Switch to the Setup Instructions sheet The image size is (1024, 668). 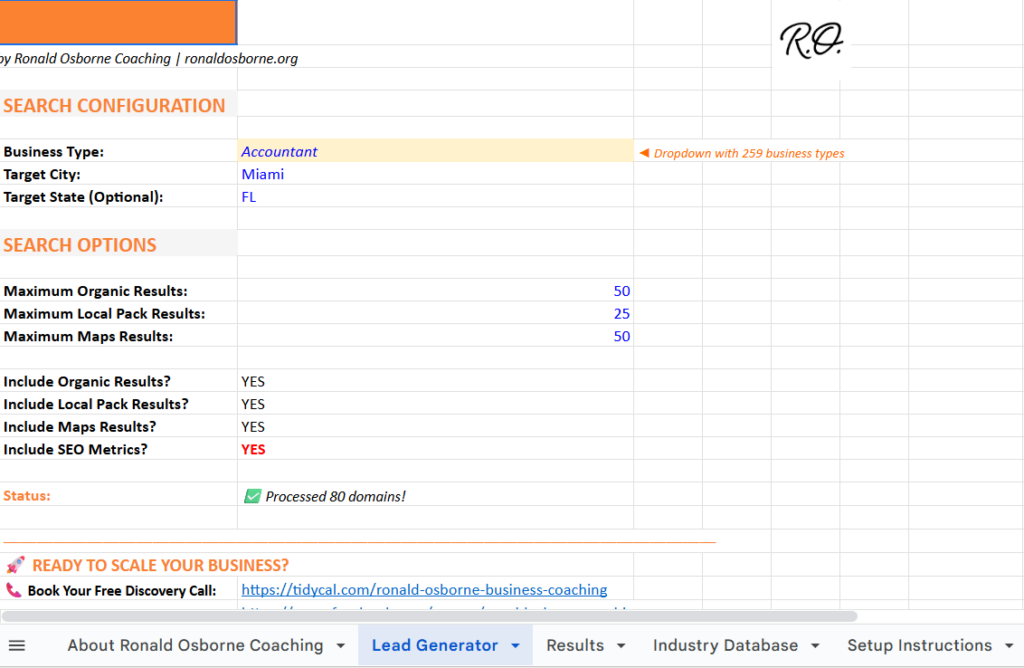pos(920,645)
